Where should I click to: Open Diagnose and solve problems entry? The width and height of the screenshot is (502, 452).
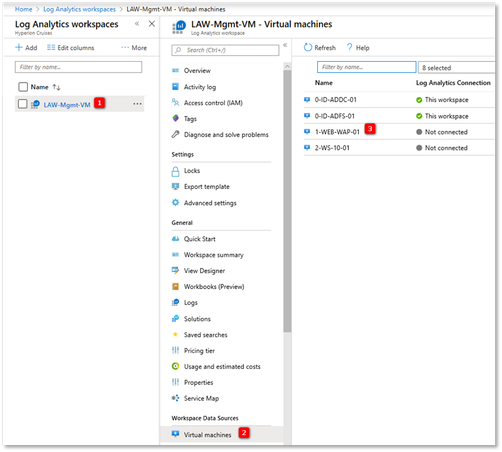coord(226,135)
